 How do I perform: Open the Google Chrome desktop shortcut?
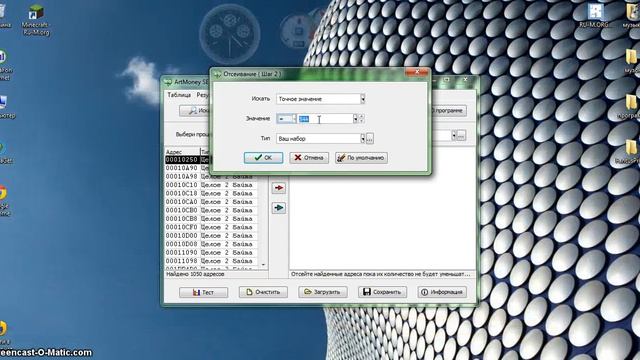pyautogui.click(x=3, y=200)
